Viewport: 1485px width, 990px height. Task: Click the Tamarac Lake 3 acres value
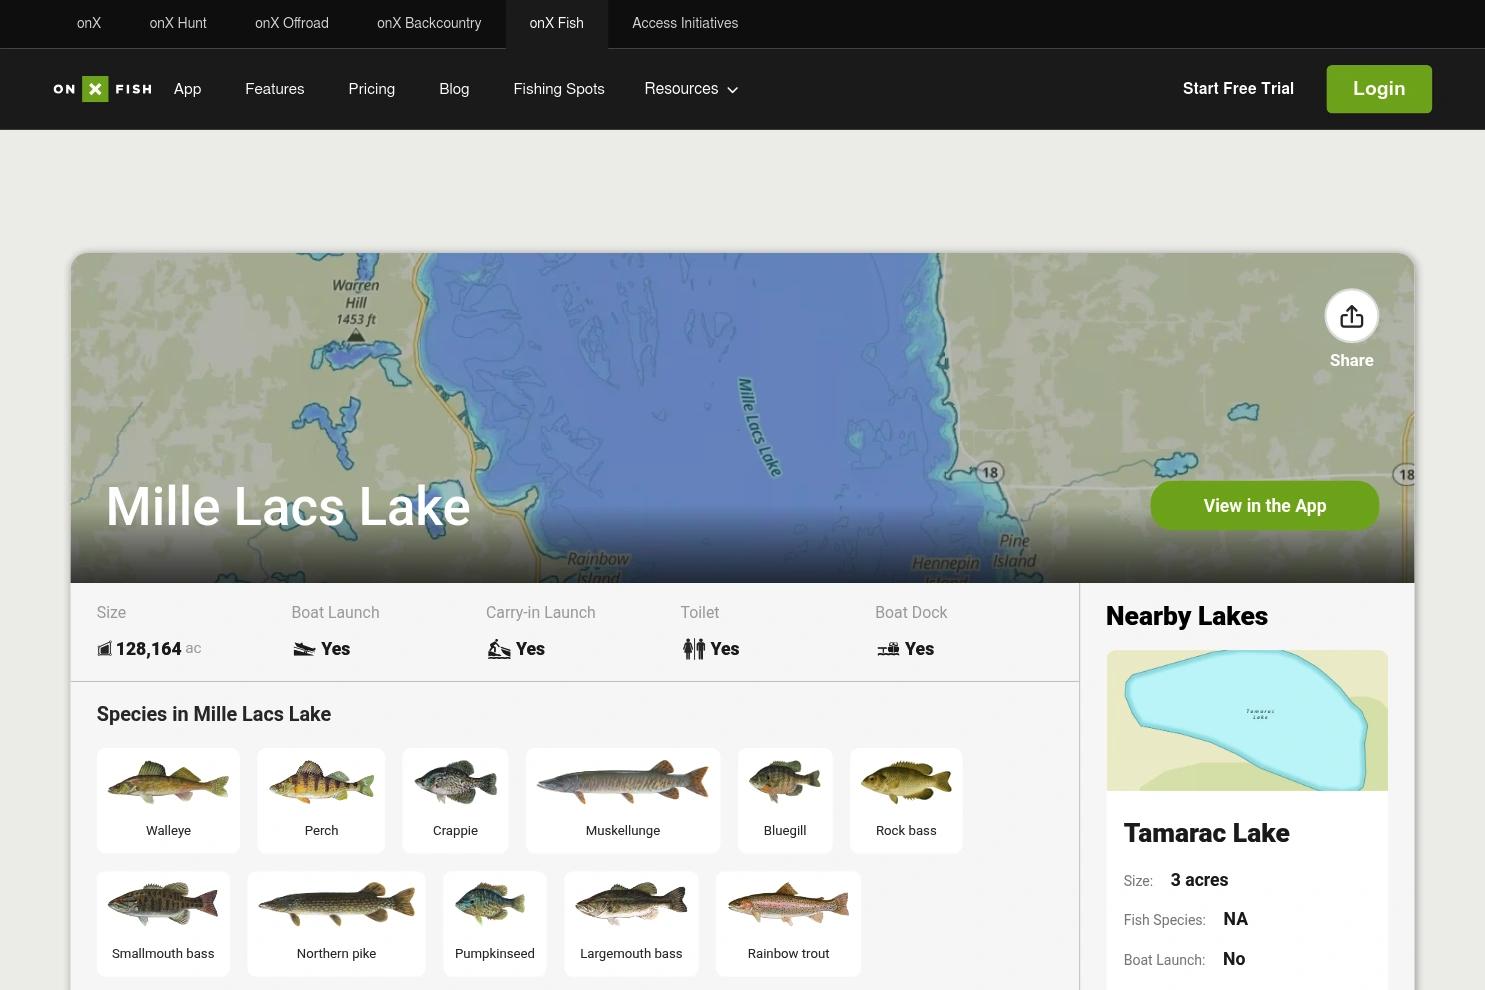point(1200,880)
